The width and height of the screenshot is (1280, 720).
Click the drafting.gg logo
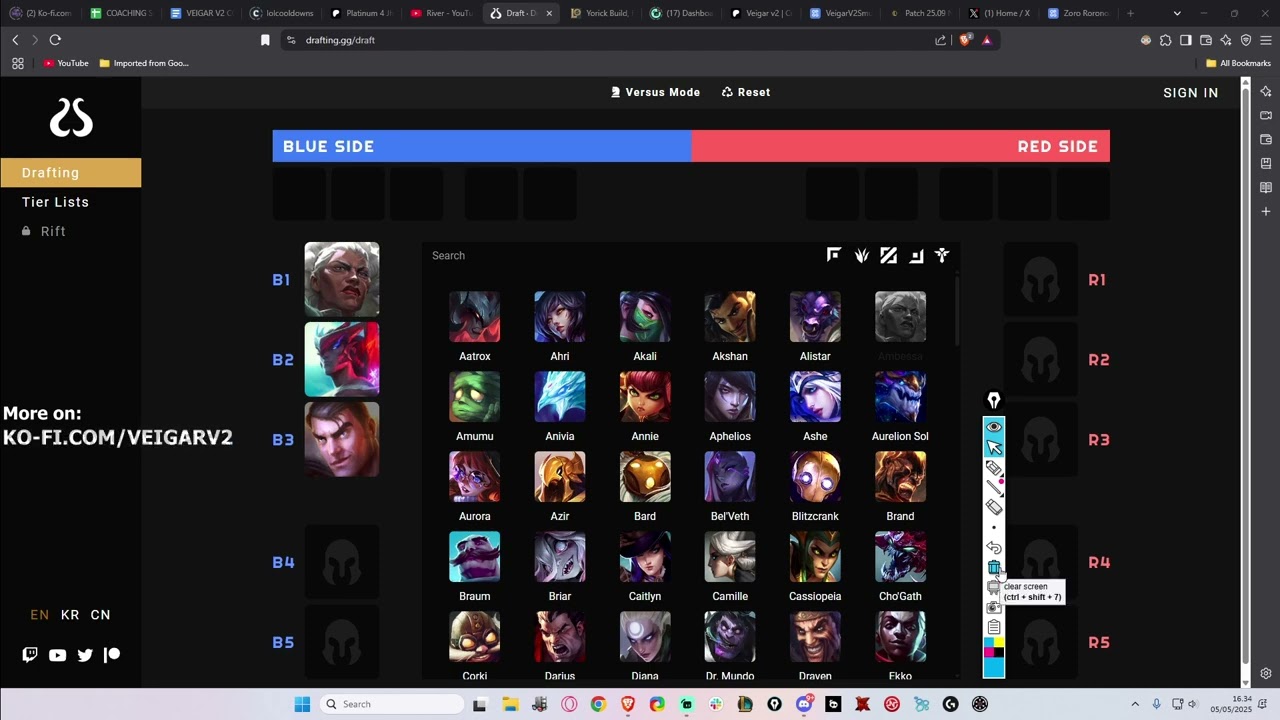pyautogui.click(x=71, y=119)
